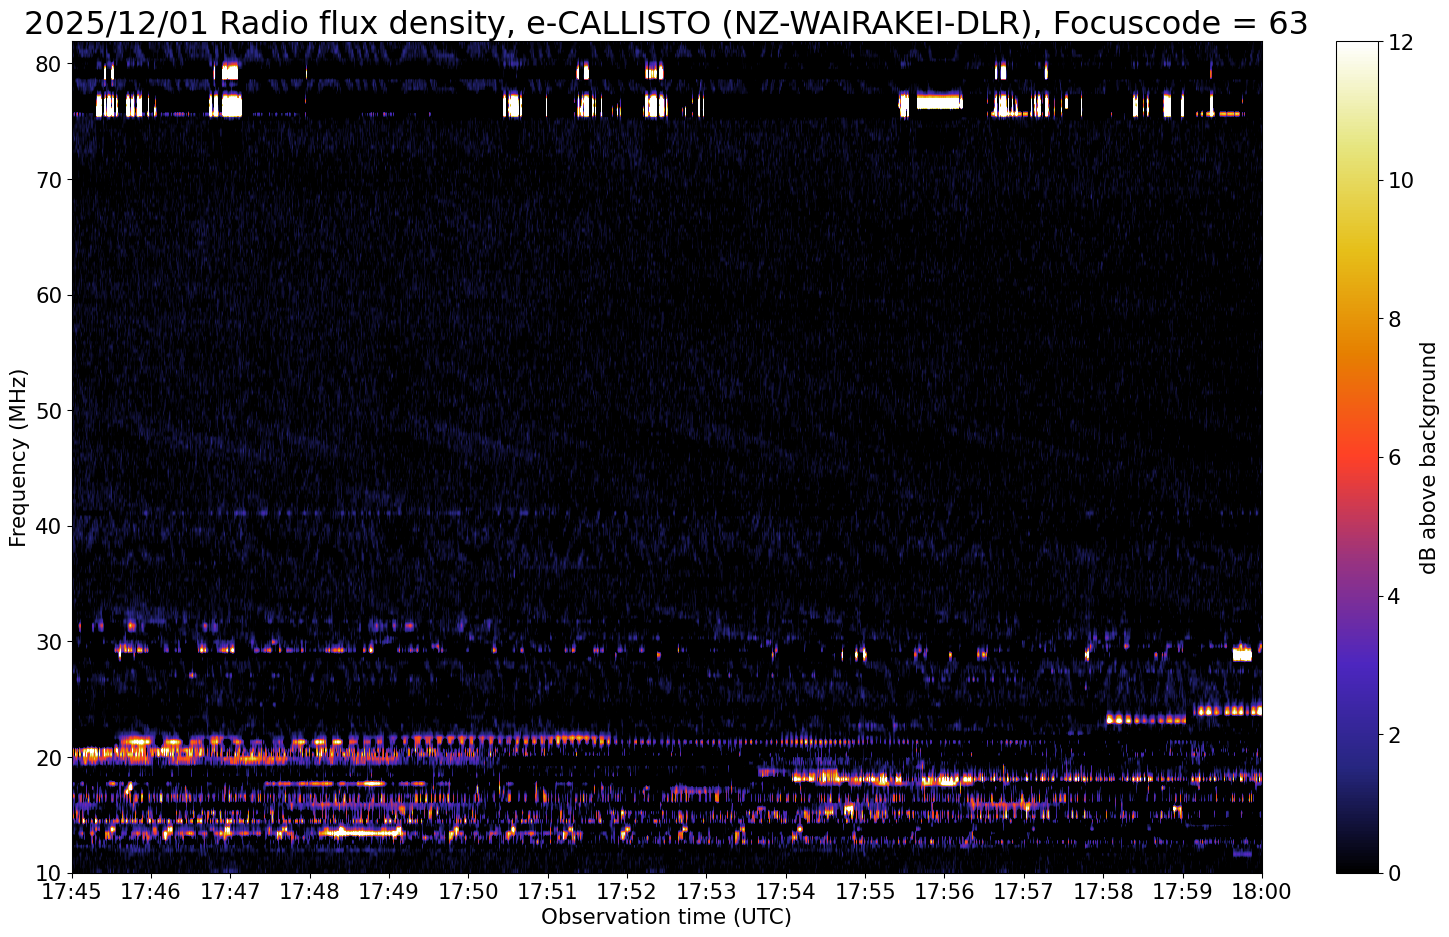The width and height of the screenshot is (1449, 937).
Task: Click the 17:50 time axis label
Action: 468,890
